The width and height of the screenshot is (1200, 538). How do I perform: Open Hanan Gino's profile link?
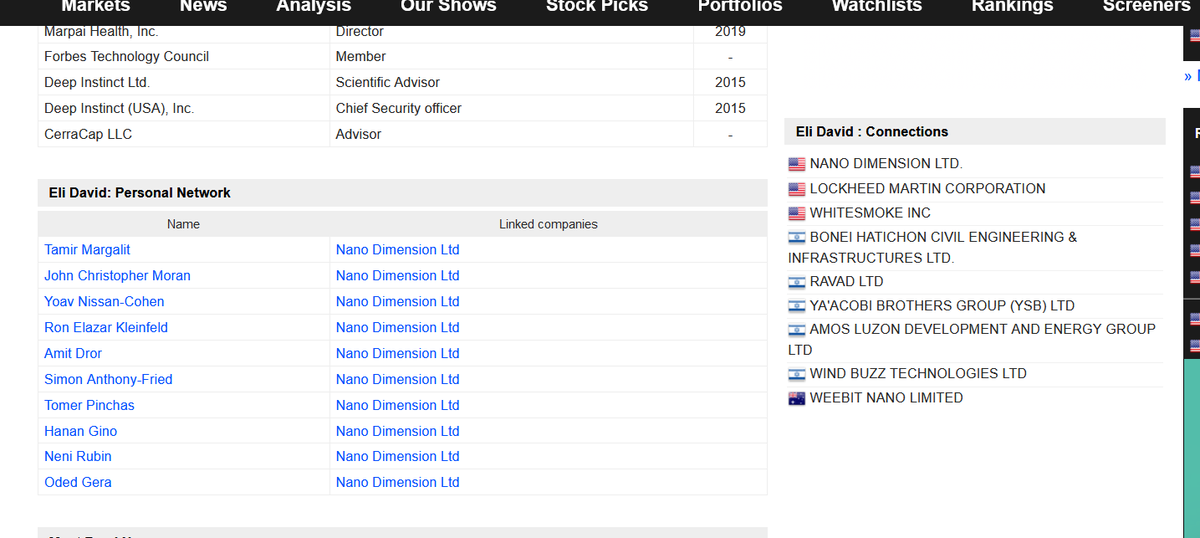click(x=80, y=432)
